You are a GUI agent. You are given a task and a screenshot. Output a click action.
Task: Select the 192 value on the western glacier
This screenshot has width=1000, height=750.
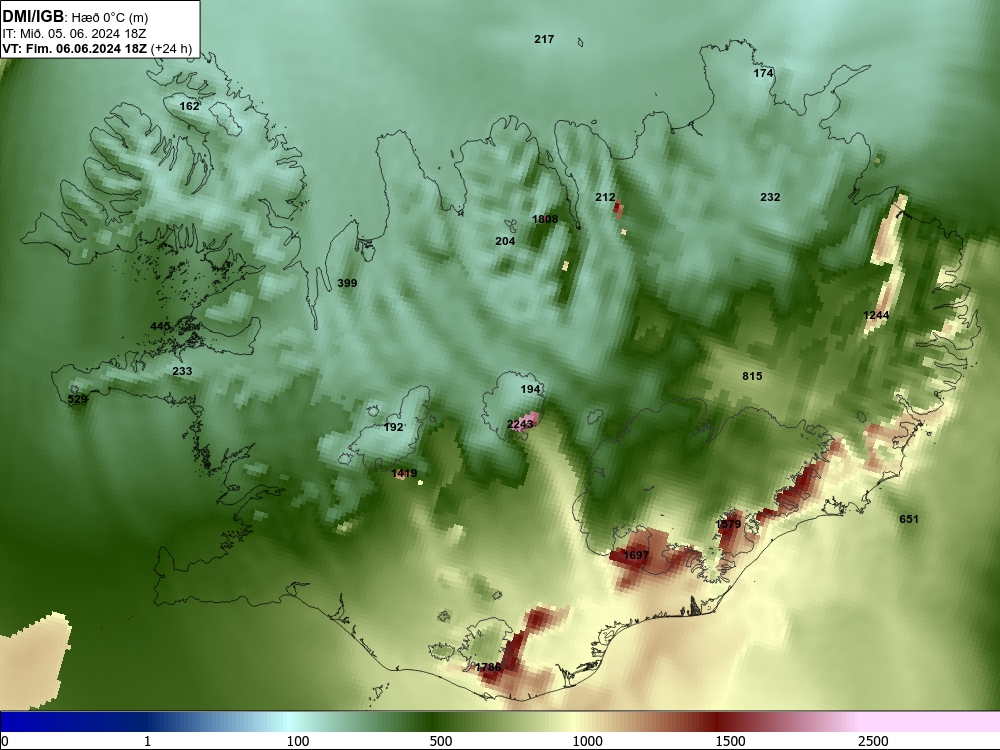tap(393, 427)
